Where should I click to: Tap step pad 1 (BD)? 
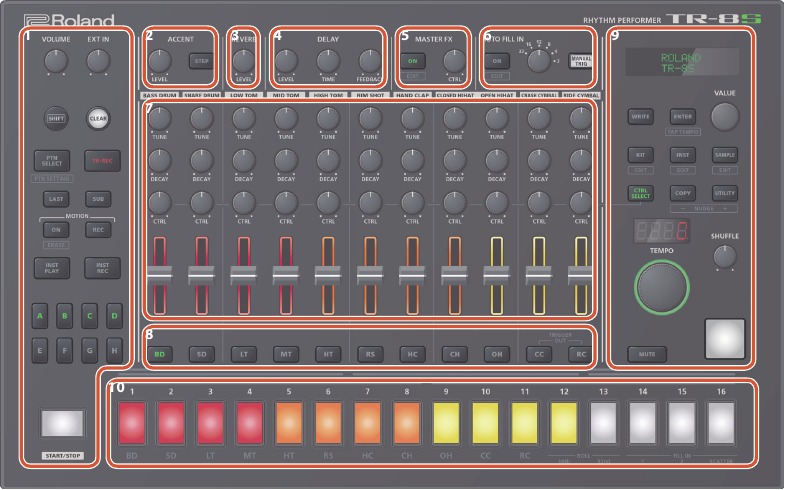pyautogui.click(x=132, y=423)
